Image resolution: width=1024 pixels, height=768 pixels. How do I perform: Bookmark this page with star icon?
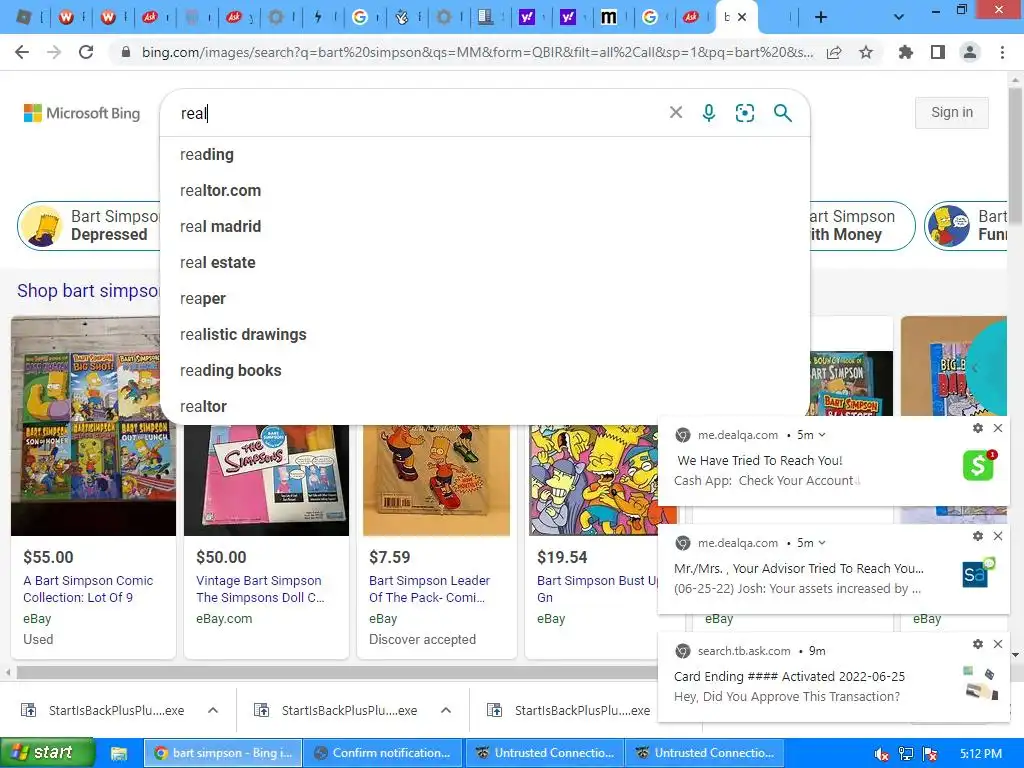point(866,52)
